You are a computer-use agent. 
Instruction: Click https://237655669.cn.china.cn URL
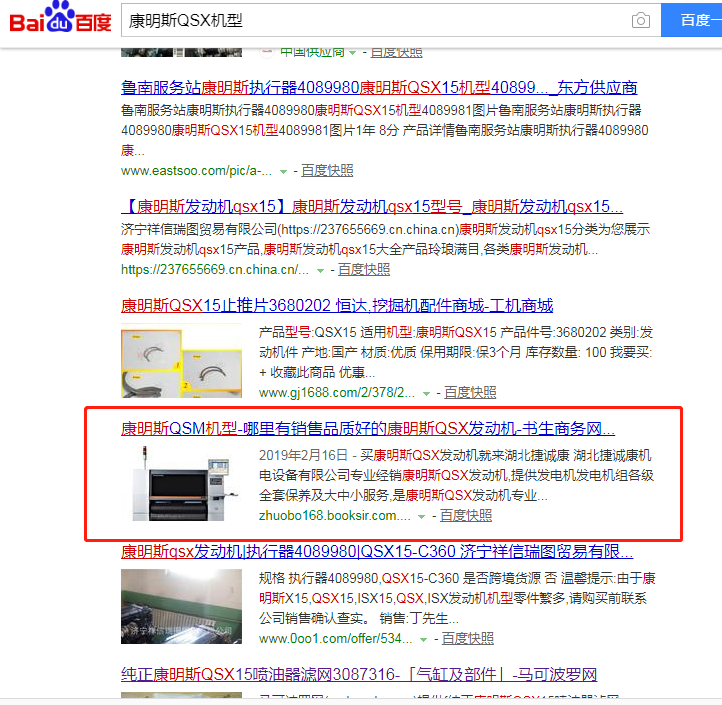[x=215, y=269]
